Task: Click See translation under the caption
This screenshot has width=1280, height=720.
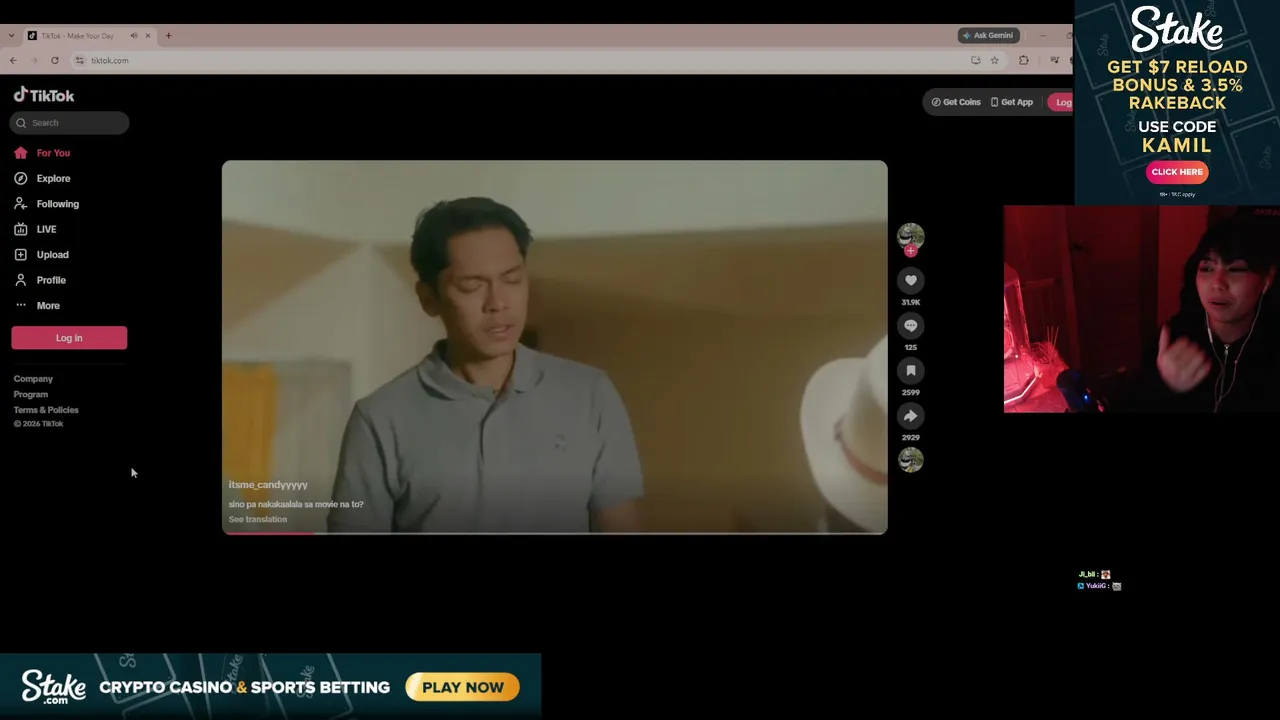Action: pos(258,519)
